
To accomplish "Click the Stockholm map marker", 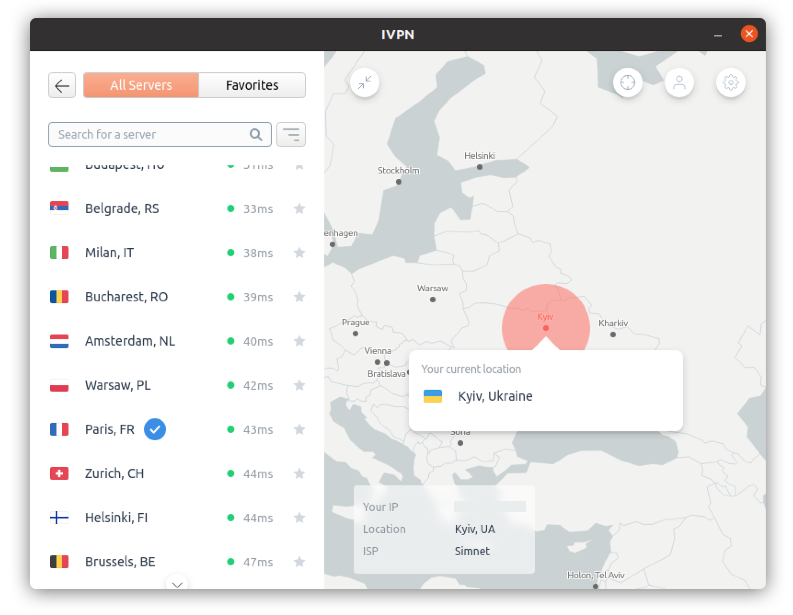I will (399, 182).
